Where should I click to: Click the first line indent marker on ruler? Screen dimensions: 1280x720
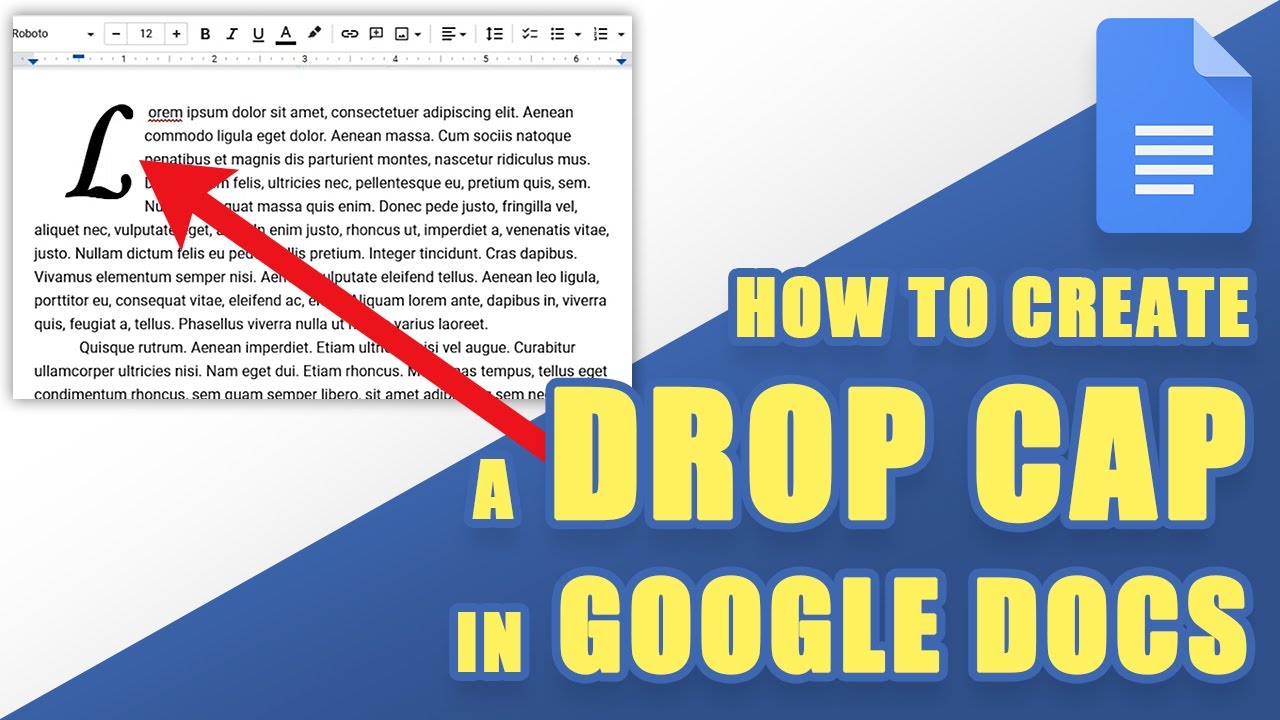click(x=78, y=56)
